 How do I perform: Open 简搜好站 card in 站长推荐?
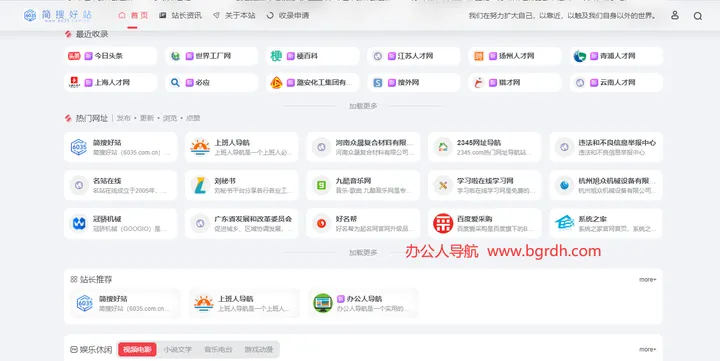click(x=124, y=303)
